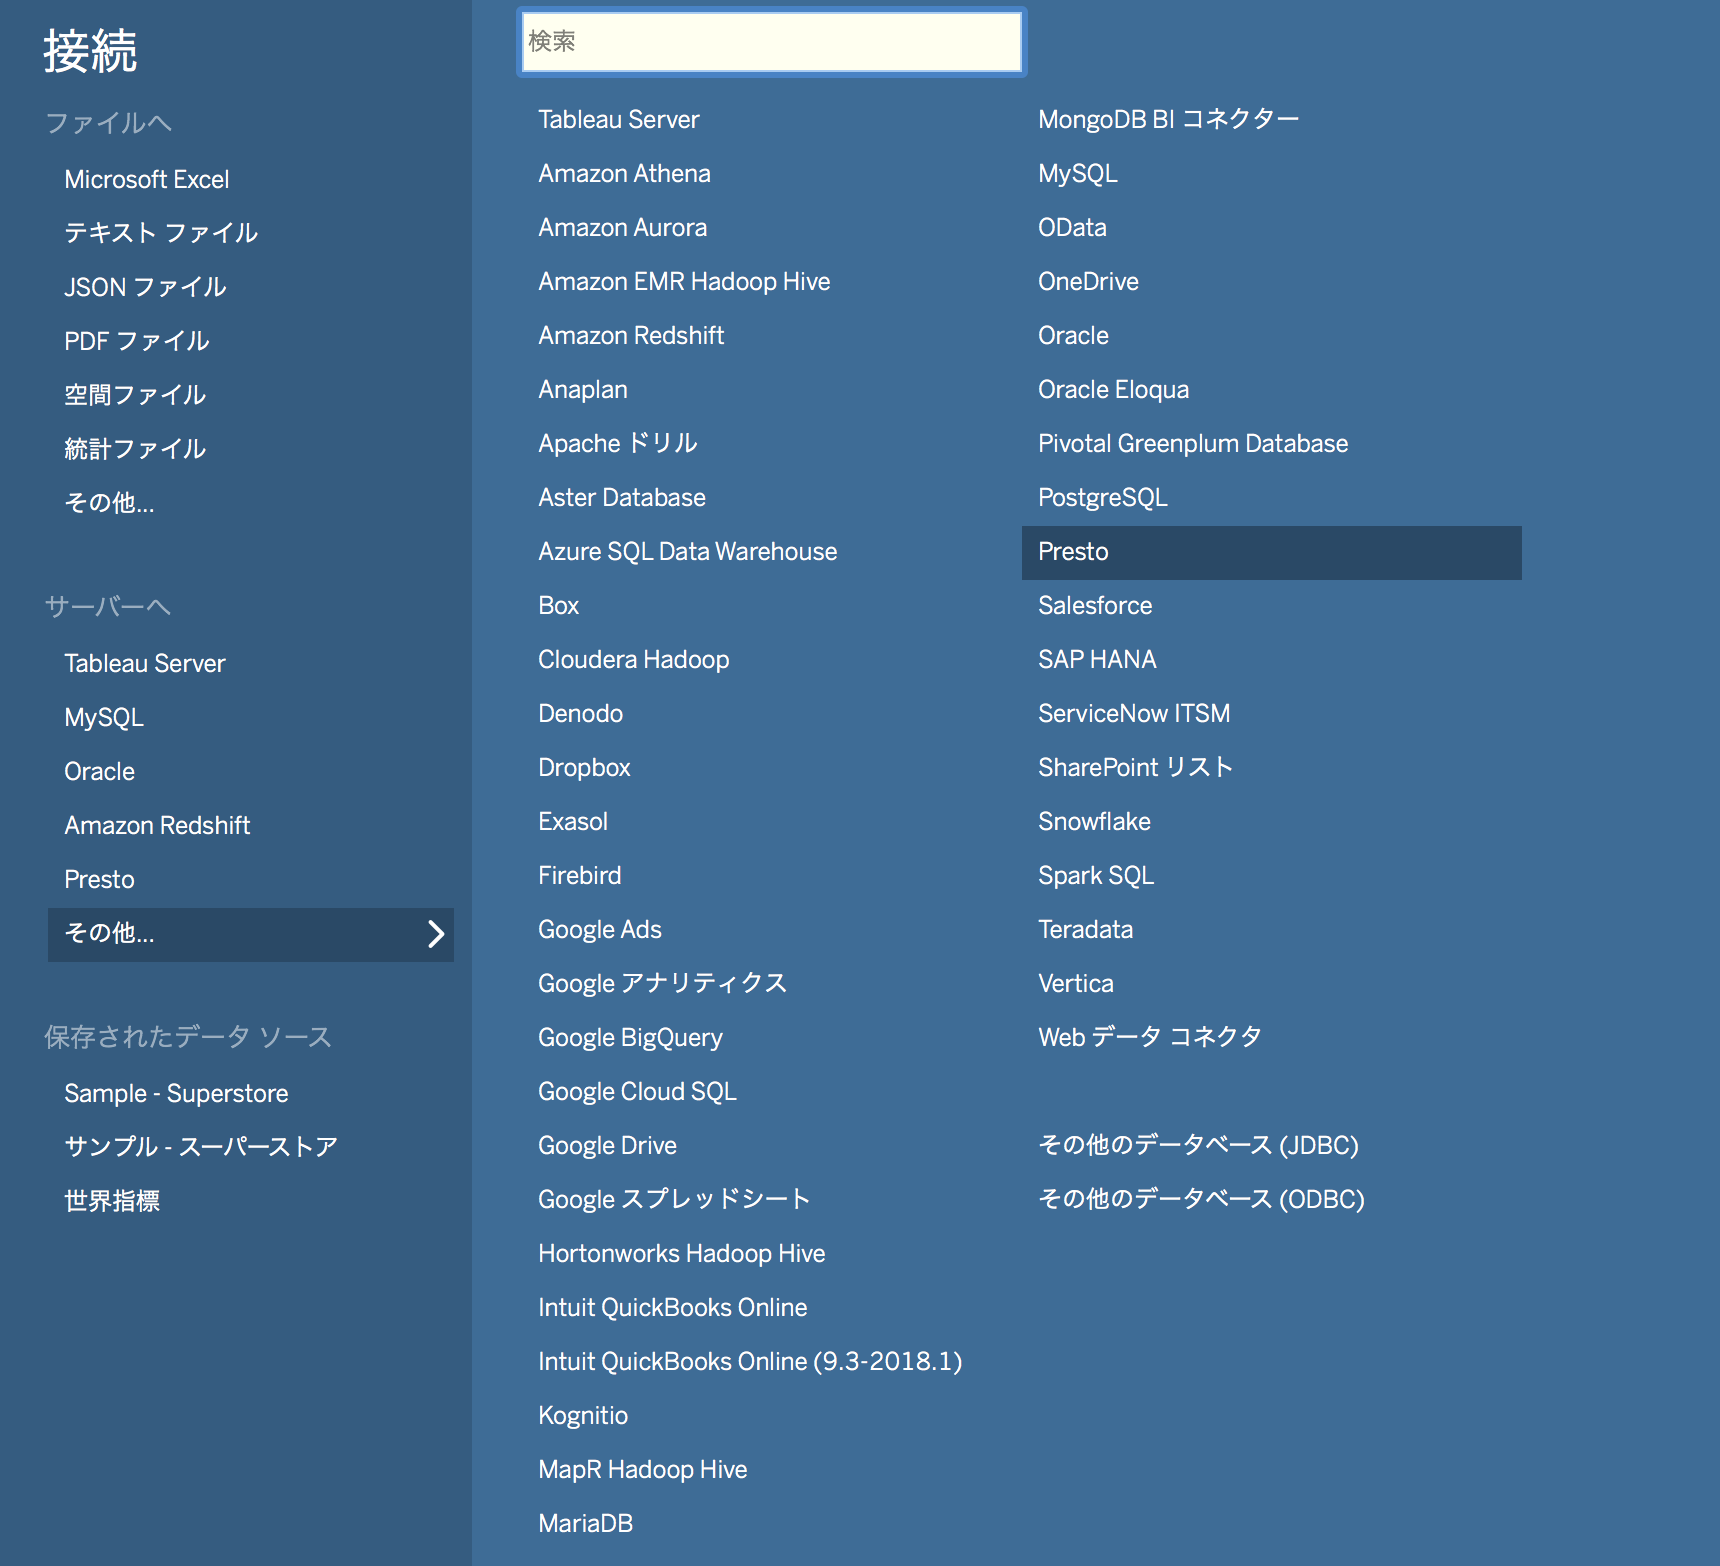Select Web データ コネクタ
Viewport: 1720px width, 1566px height.
(x=1150, y=1038)
